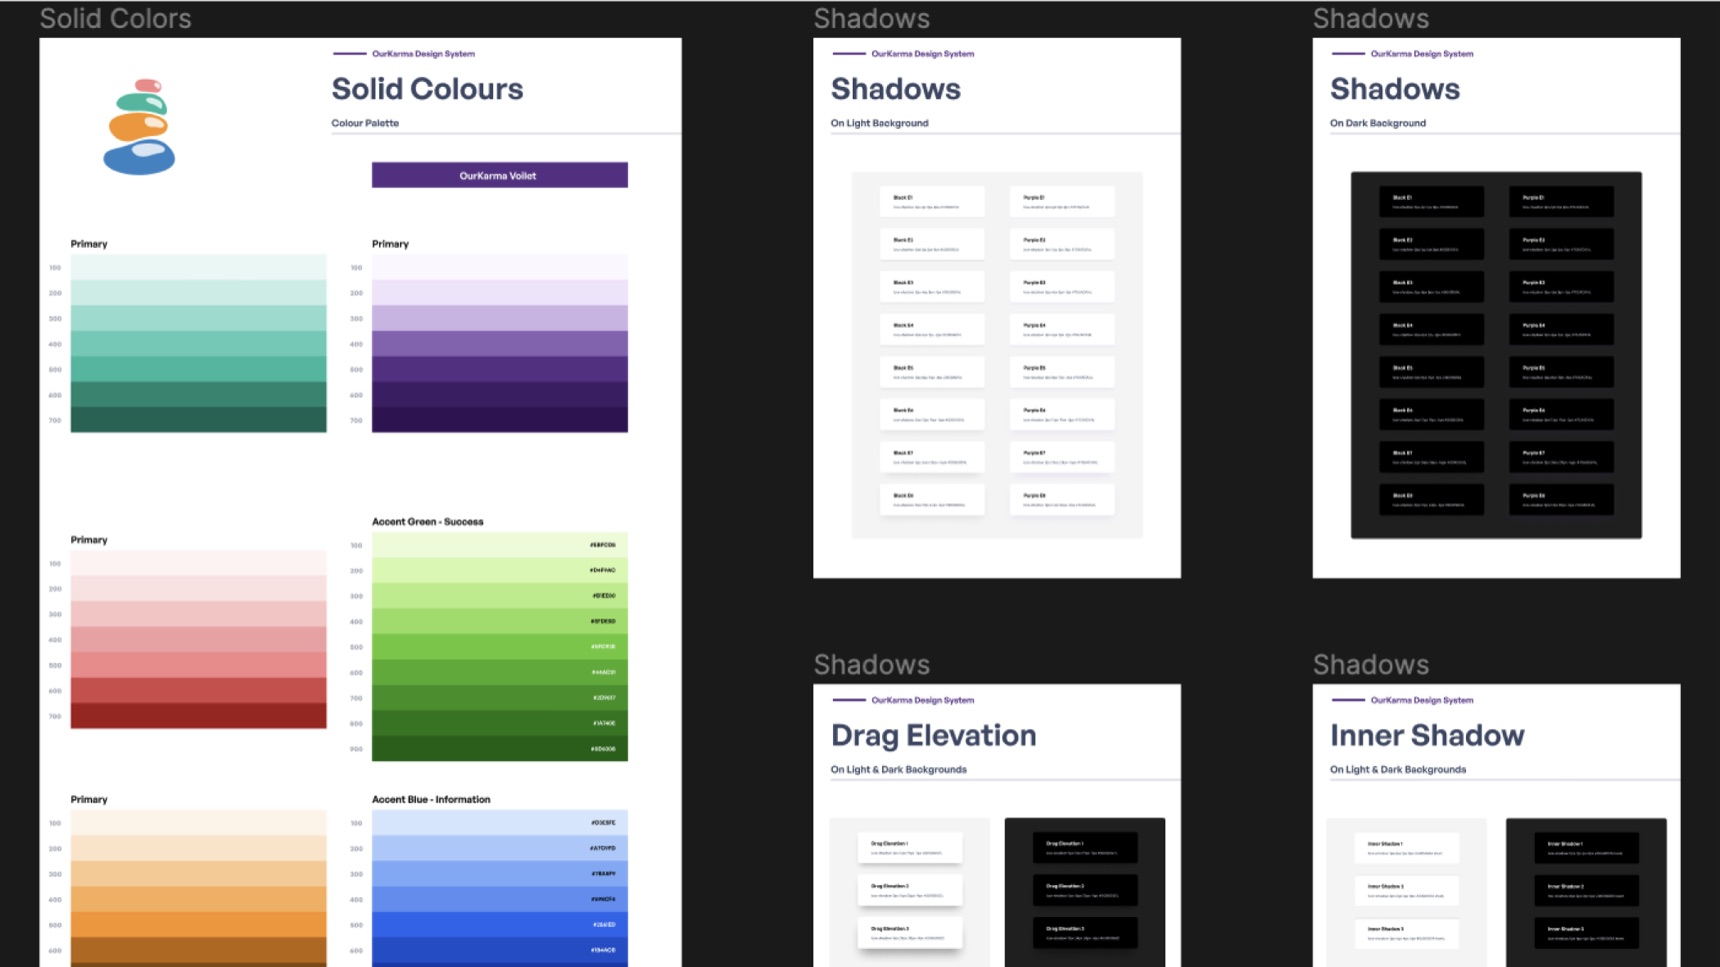The width and height of the screenshot is (1720, 967).
Task: Pick the orange Primary 100 swatch
Action: pos(198,823)
